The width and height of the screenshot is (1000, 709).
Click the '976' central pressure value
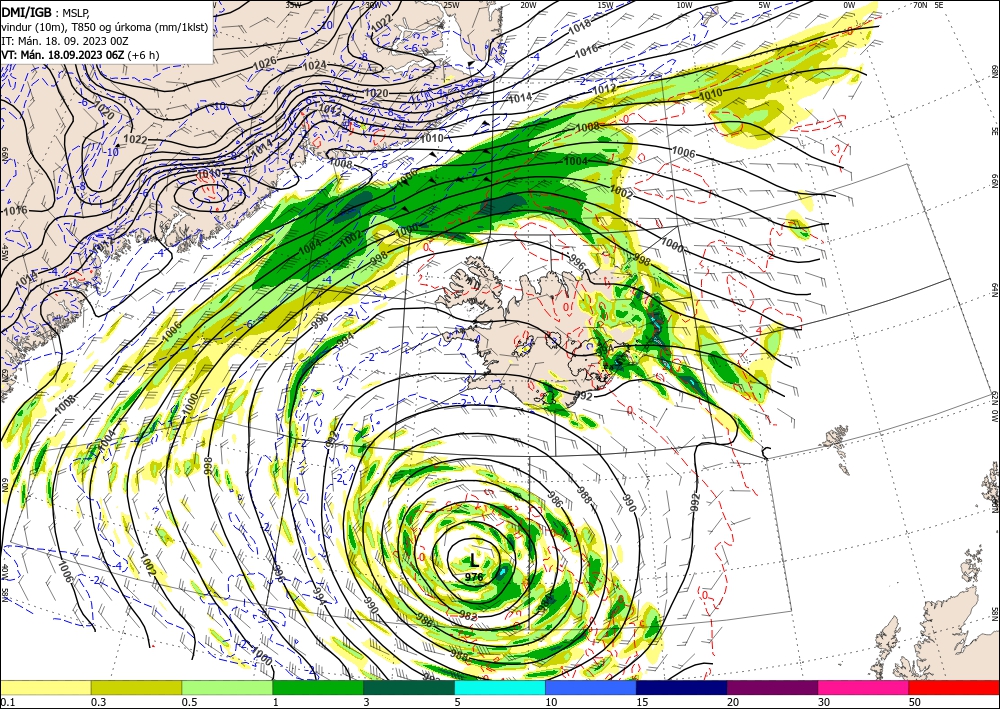[x=474, y=577]
